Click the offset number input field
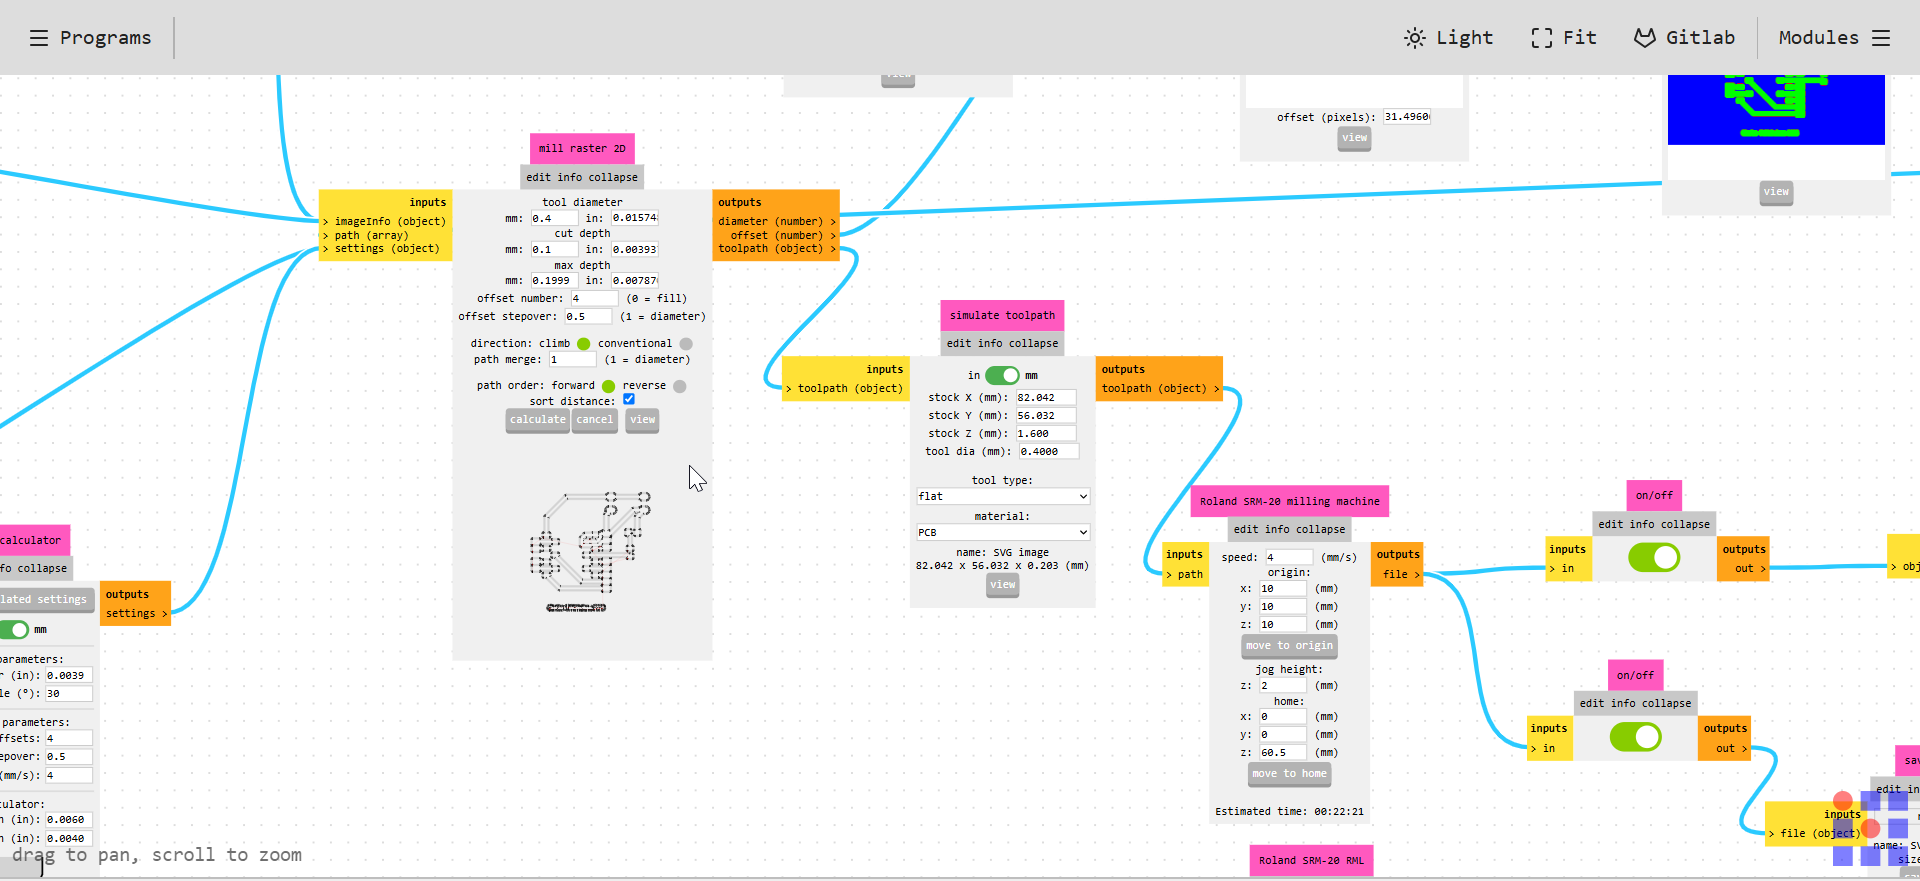Viewport: 1920px width, 881px height. pos(594,299)
